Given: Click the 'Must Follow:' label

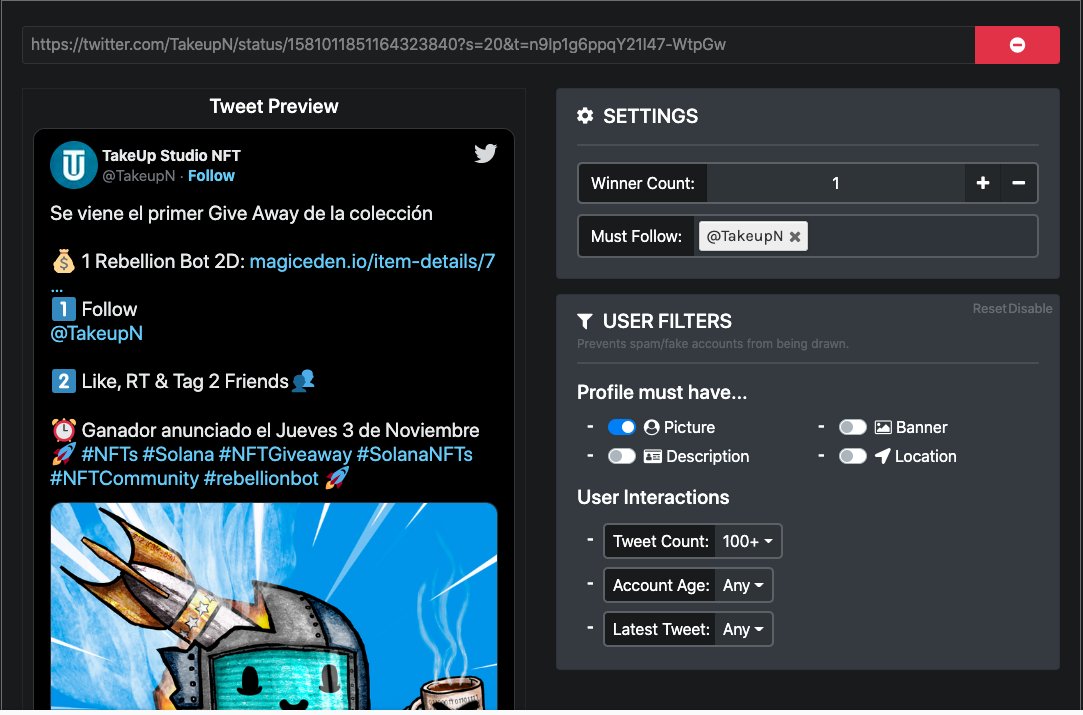Looking at the screenshot, I should pos(636,236).
